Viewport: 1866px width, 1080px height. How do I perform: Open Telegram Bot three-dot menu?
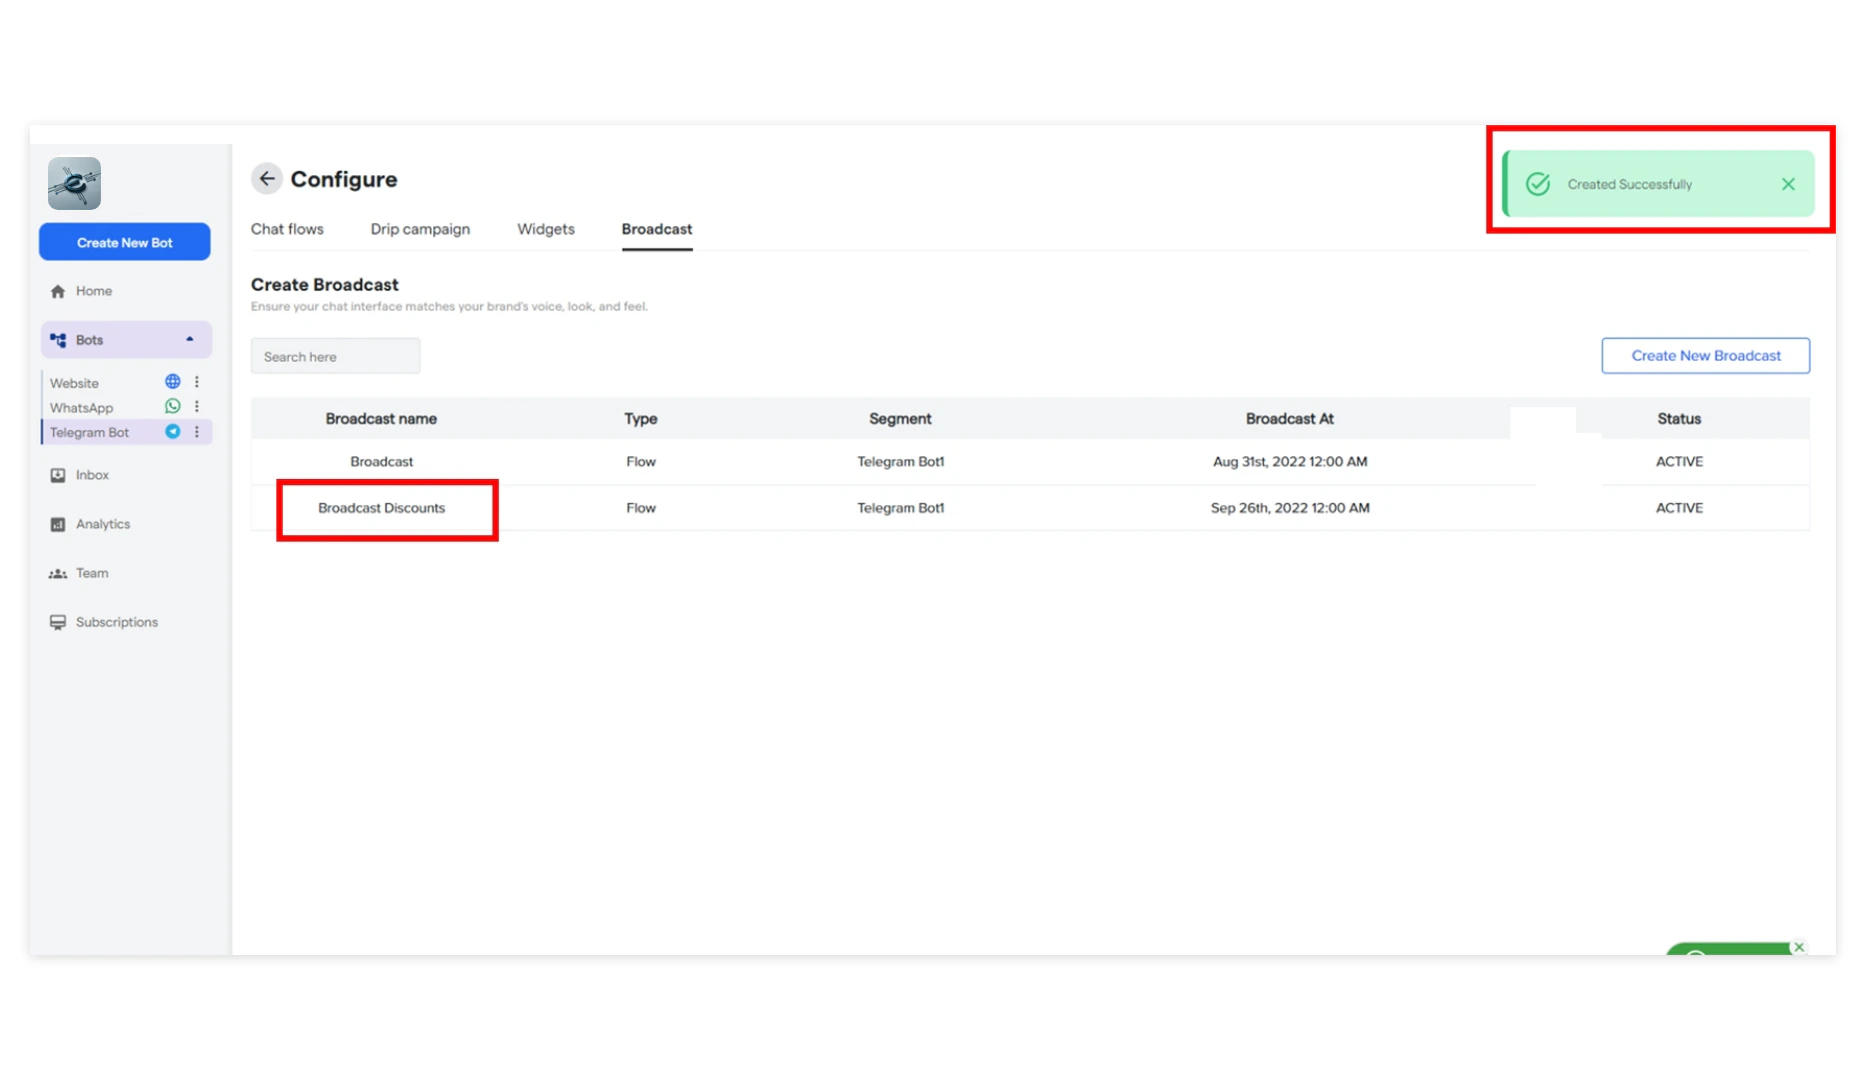197,431
